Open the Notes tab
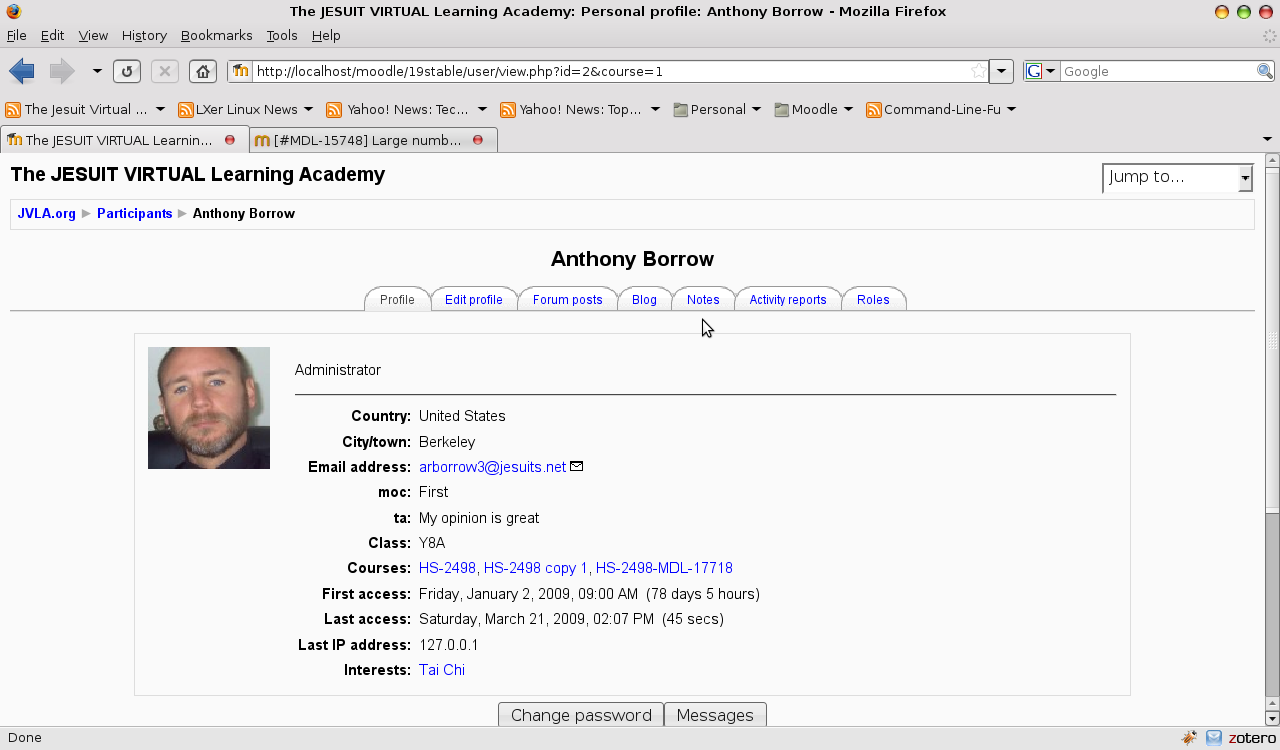 [x=703, y=299]
